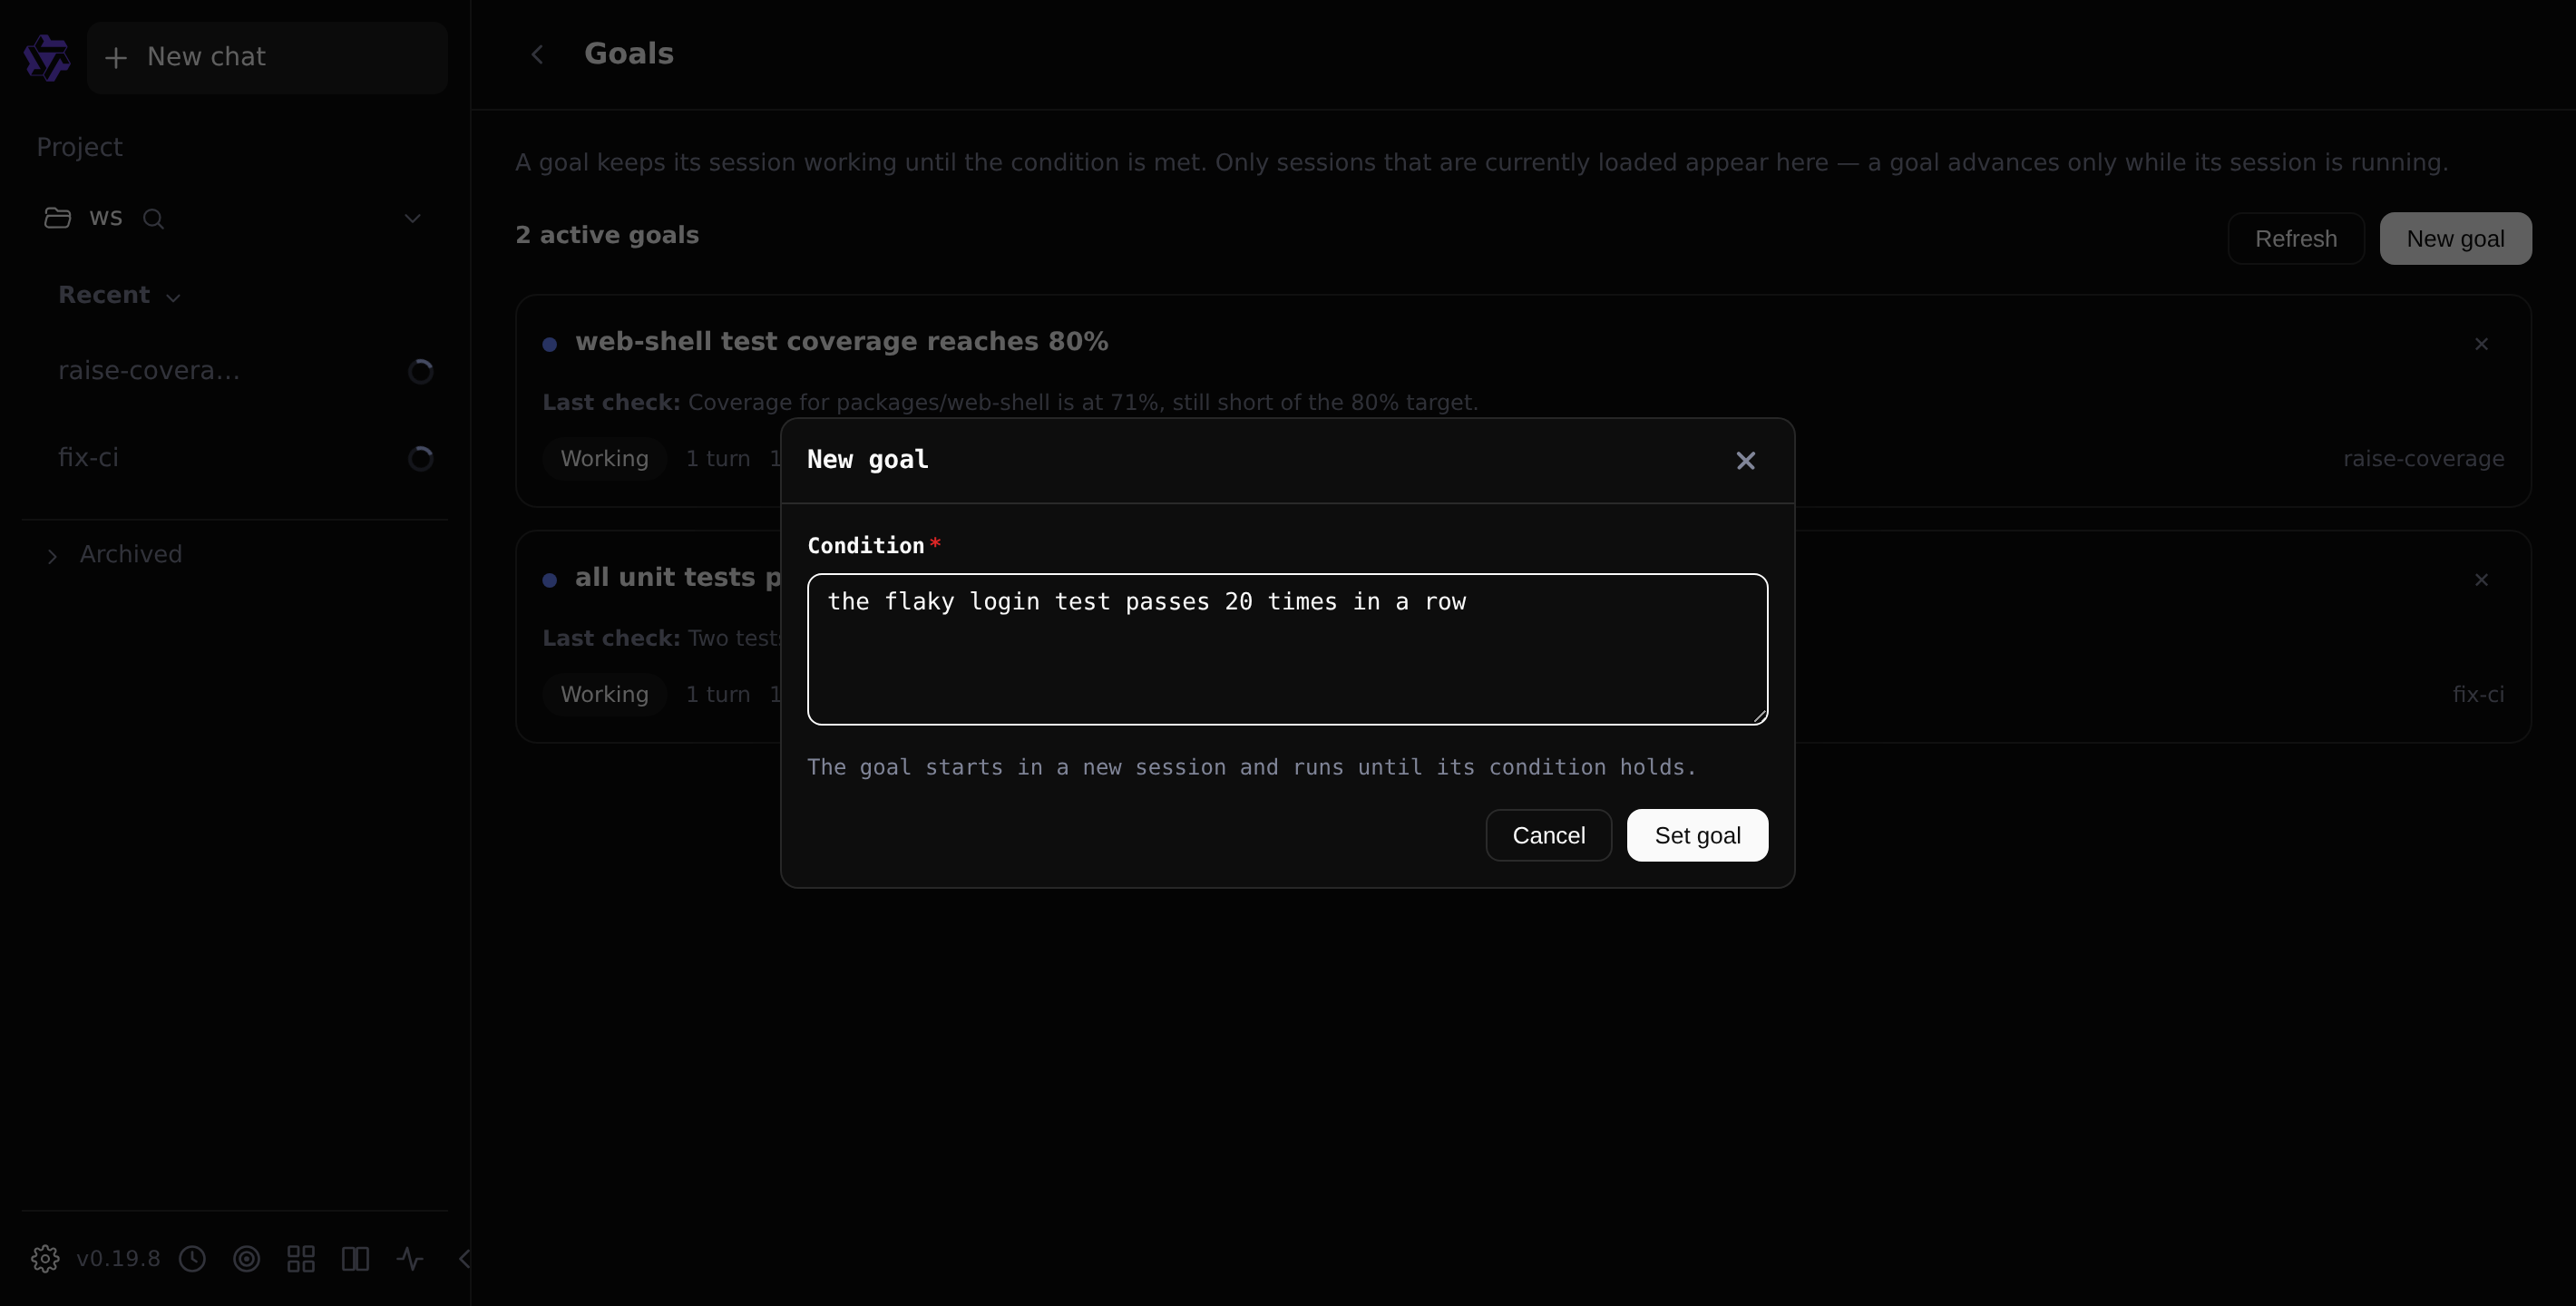This screenshot has height=1306, width=2576.
Task: Click the spinner next to raise-covera… session
Action: [420, 371]
